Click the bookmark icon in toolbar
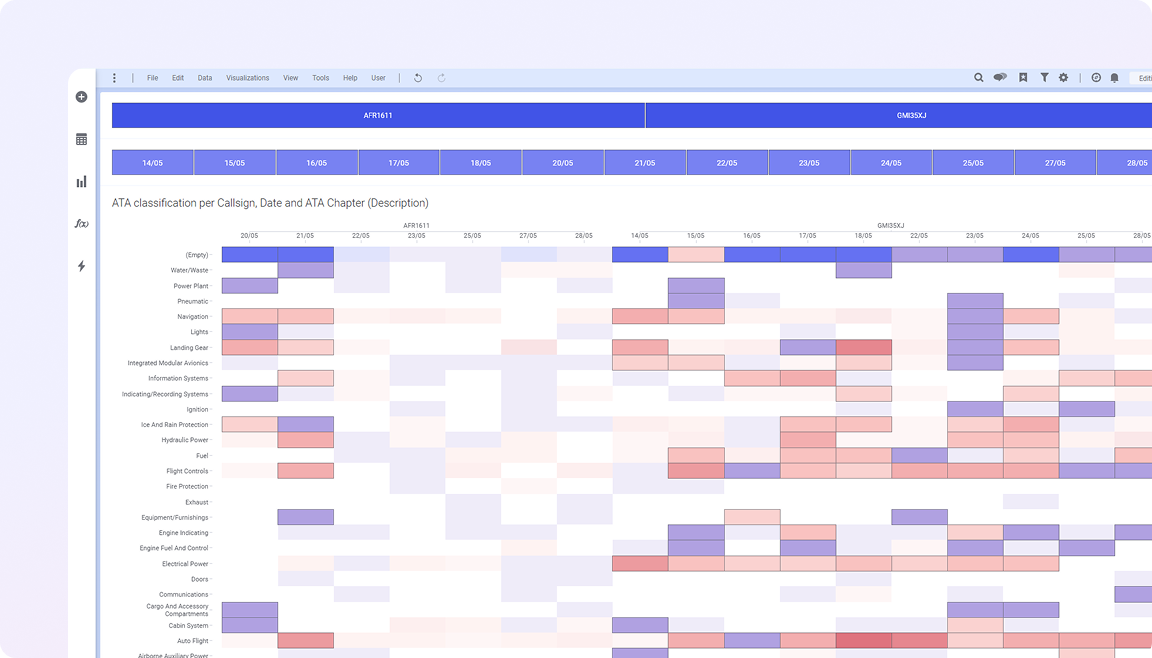 click(1023, 78)
